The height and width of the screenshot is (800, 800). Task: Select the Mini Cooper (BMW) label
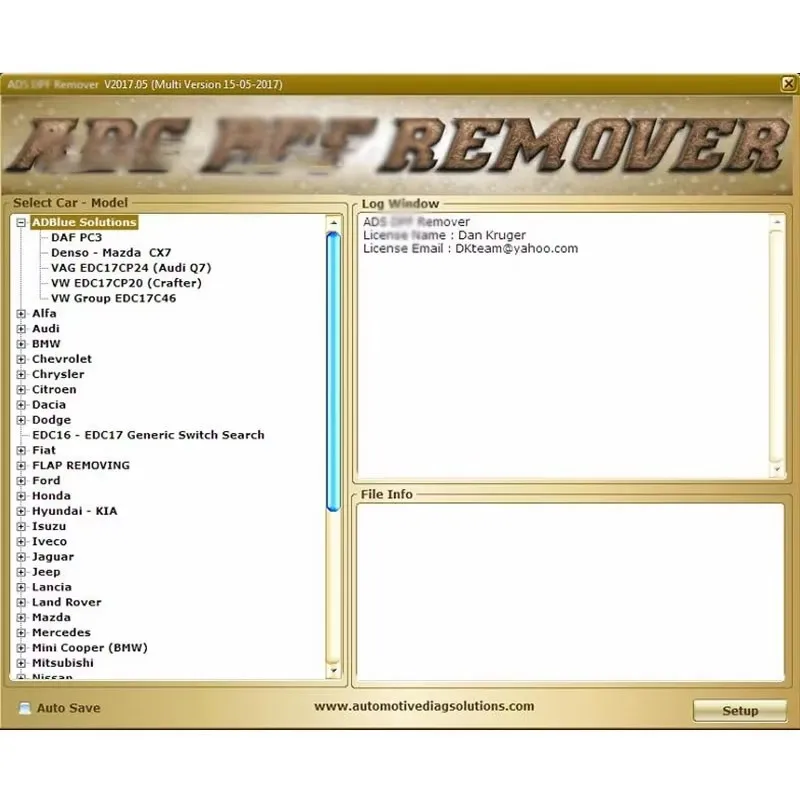tap(90, 648)
